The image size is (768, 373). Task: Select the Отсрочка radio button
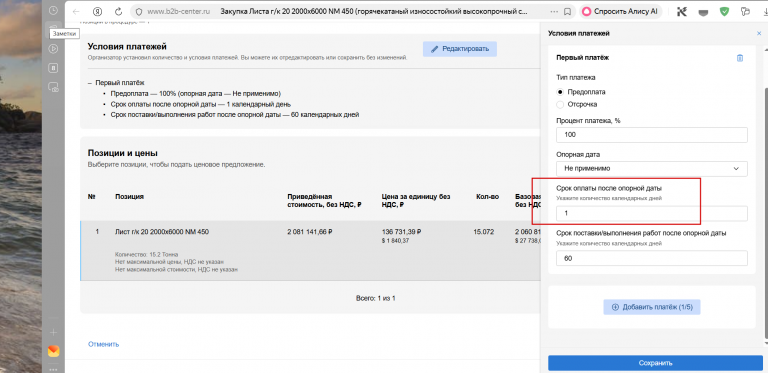[x=560, y=104]
